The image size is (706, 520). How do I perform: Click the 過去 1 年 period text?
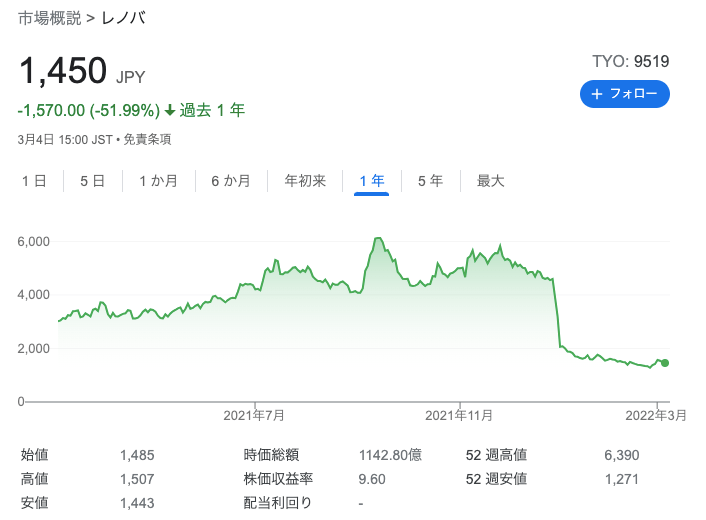(212, 110)
